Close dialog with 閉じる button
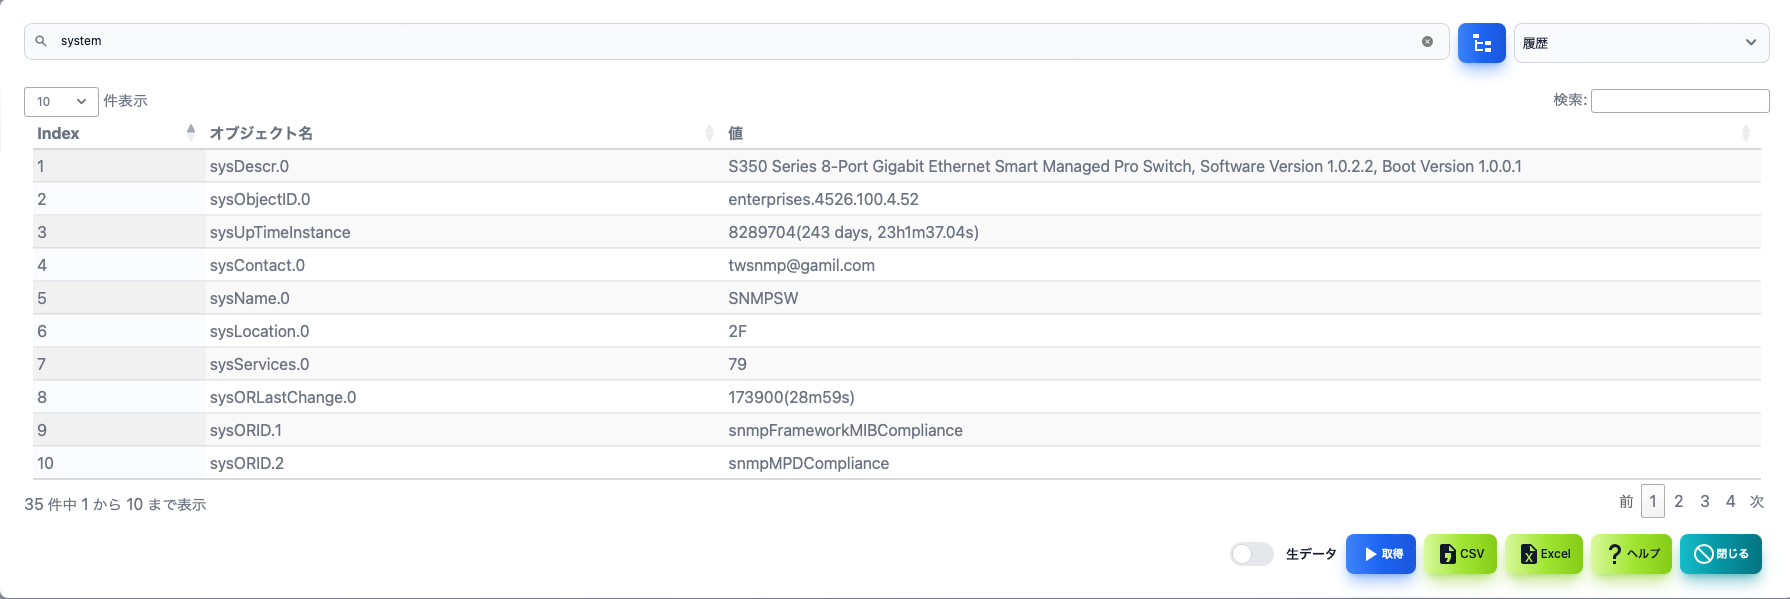Screen dimensions: 1790x599 [x=1721, y=554]
